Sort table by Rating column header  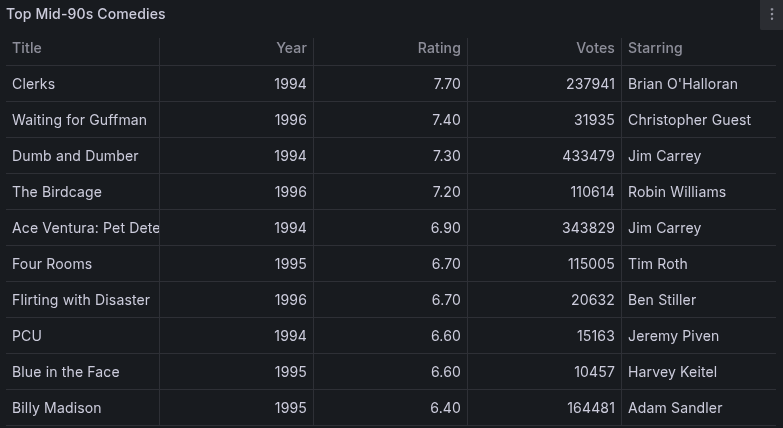pyautogui.click(x=439, y=48)
